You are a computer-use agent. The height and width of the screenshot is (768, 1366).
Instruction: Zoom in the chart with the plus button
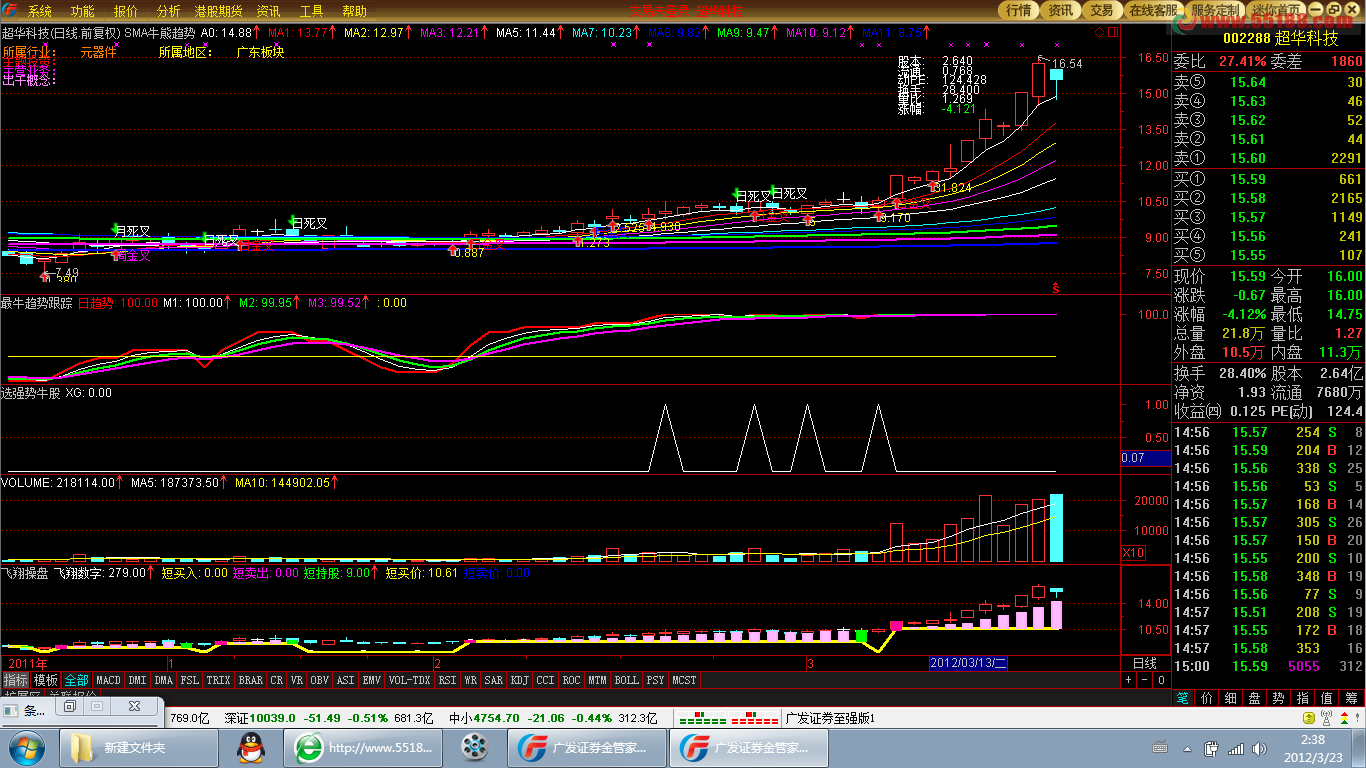[1129, 680]
